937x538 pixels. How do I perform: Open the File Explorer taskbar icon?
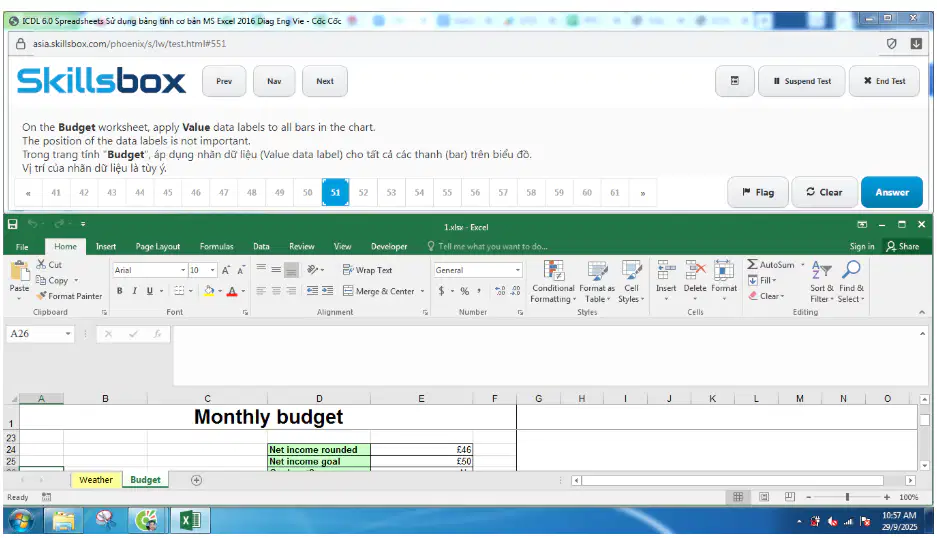63,521
